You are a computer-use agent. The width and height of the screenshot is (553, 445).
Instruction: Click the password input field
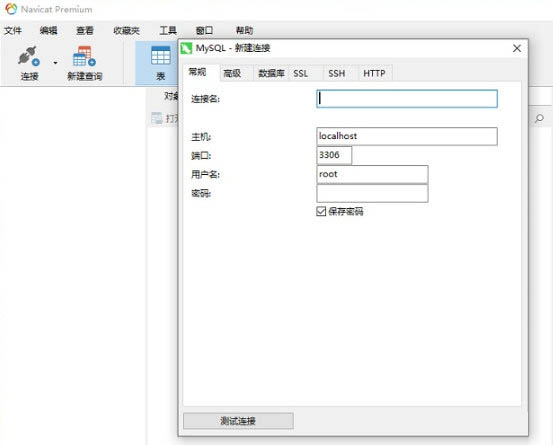[372, 193]
